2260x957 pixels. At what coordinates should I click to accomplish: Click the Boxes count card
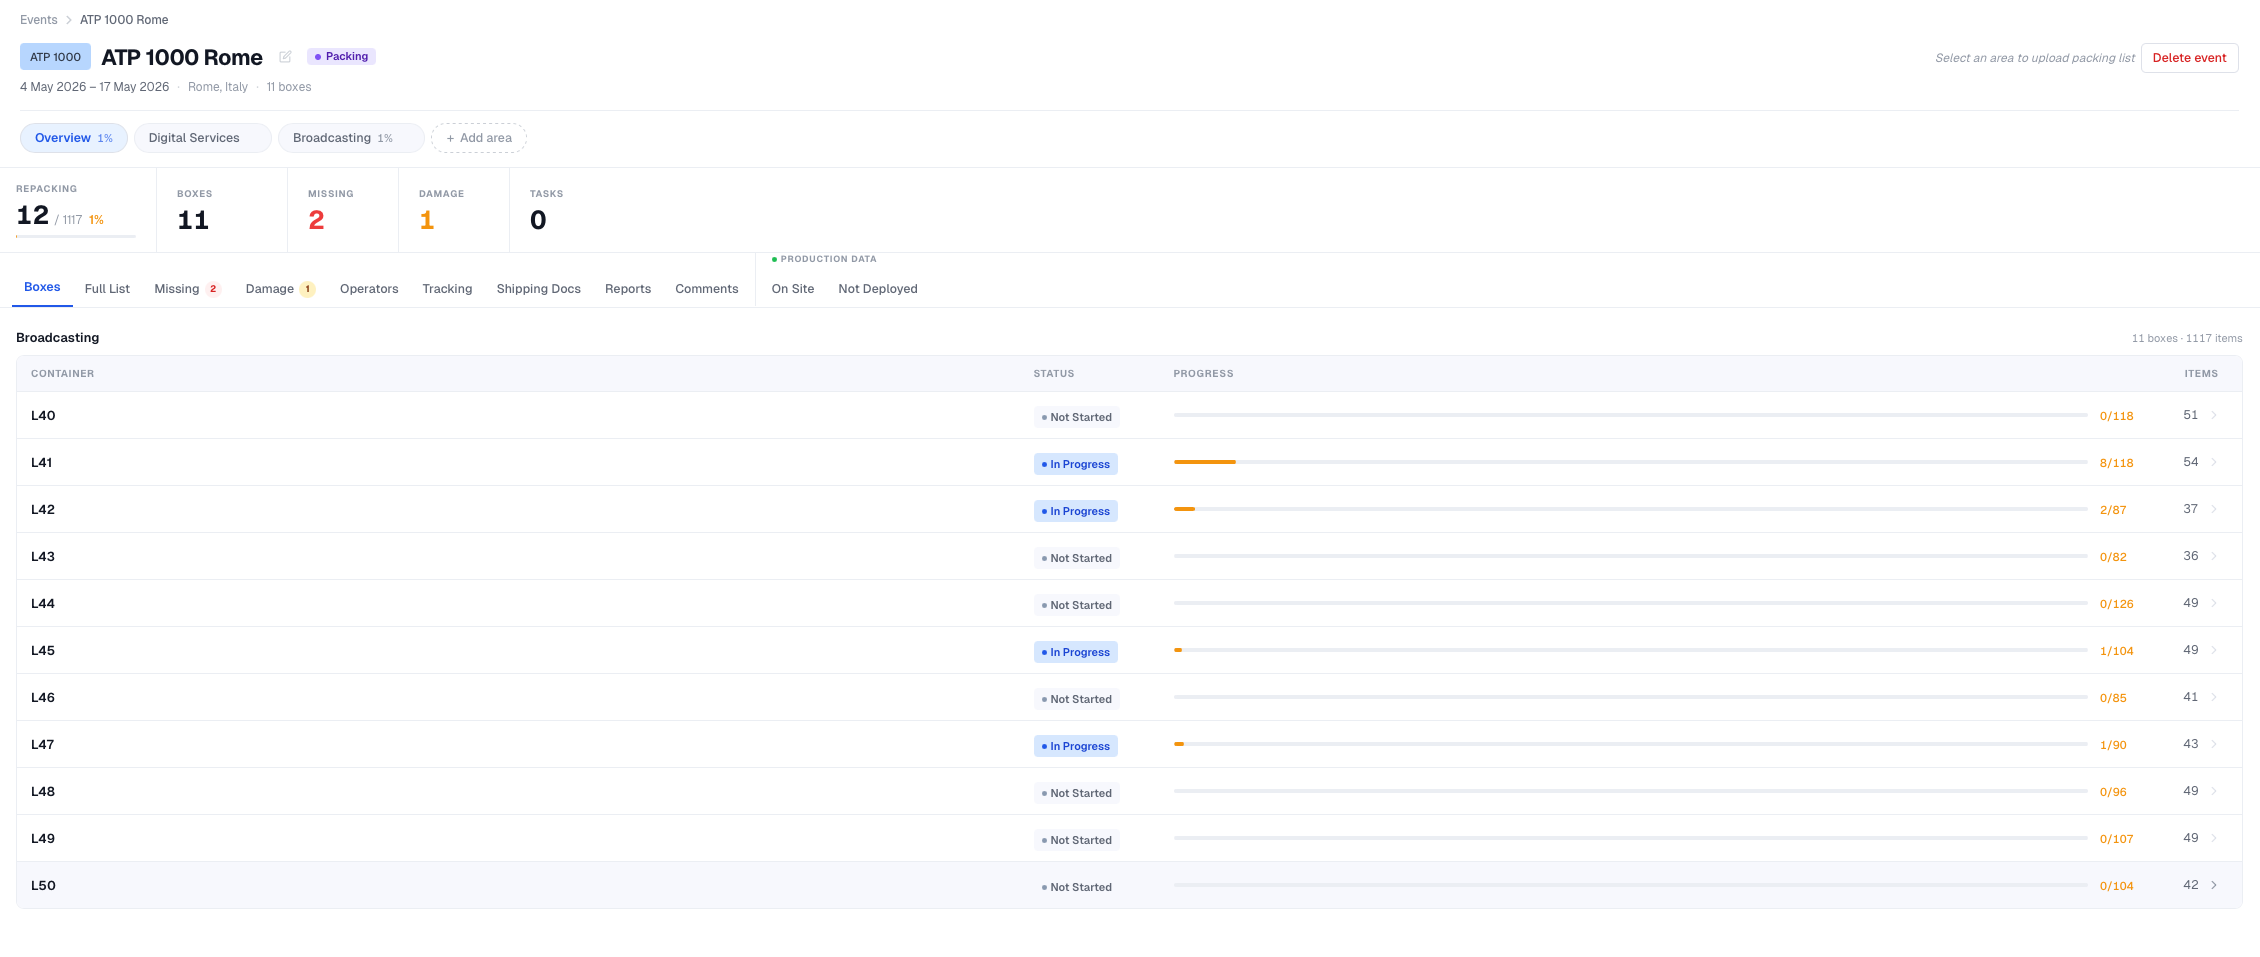click(x=221, y=210)
